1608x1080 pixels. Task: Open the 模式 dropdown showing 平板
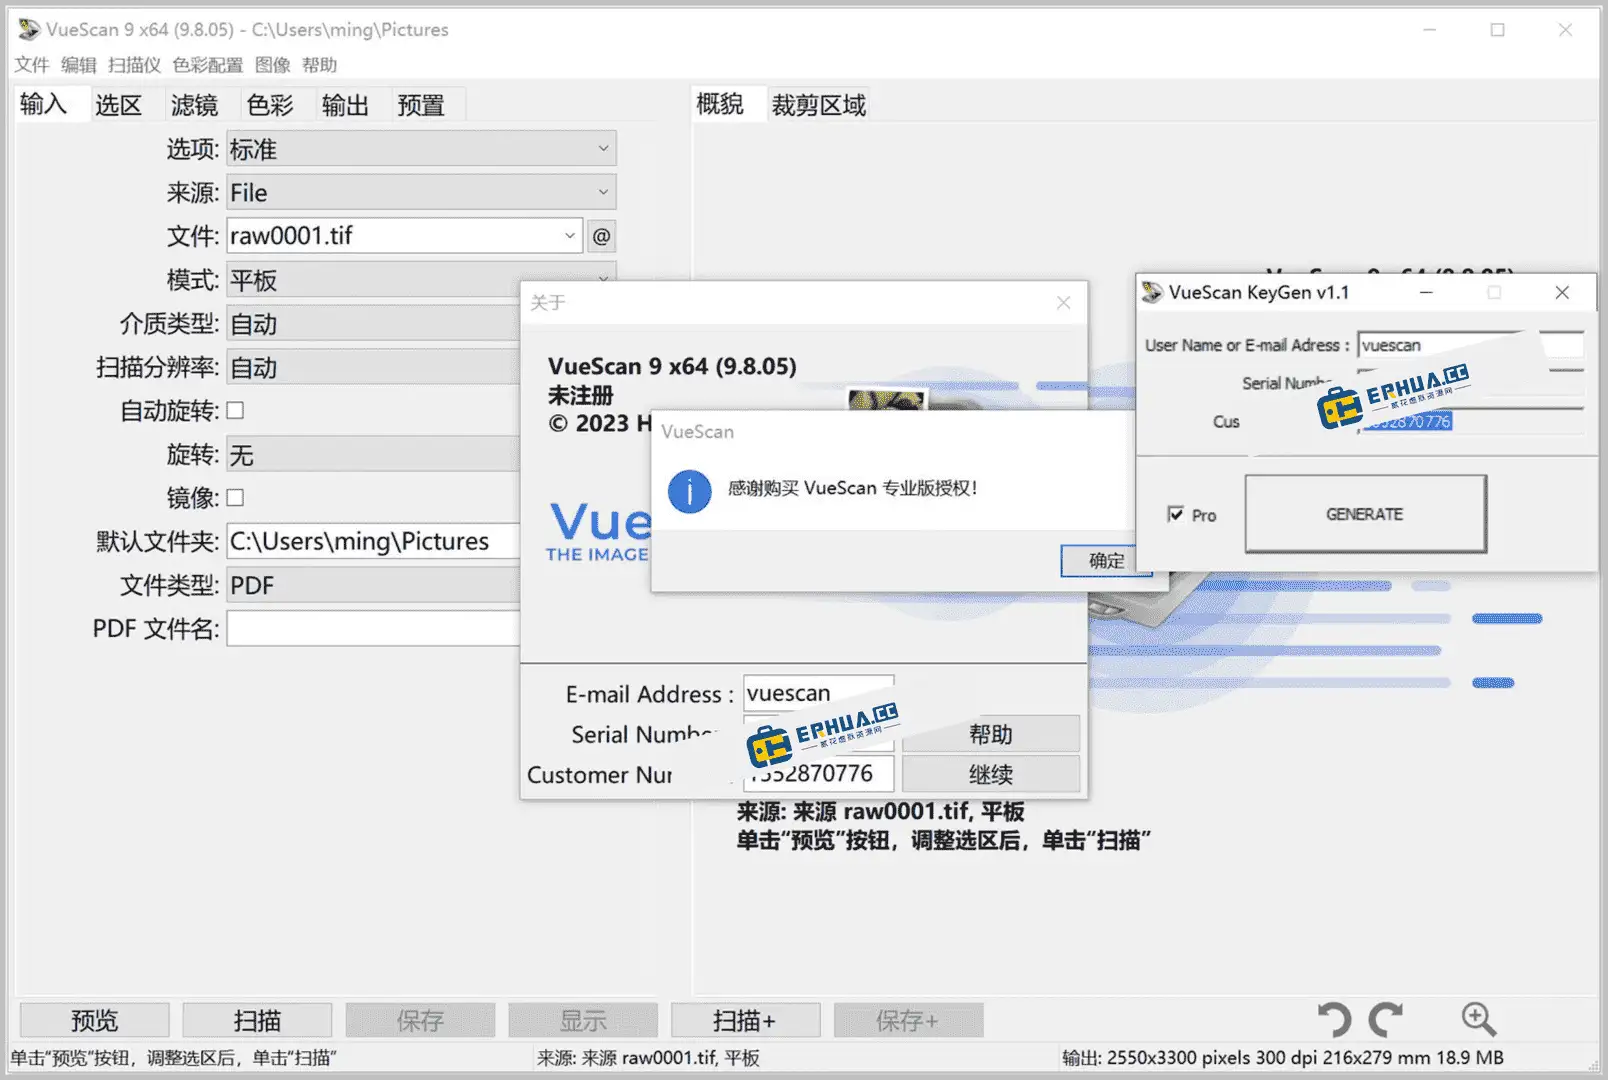pos(421,279)
